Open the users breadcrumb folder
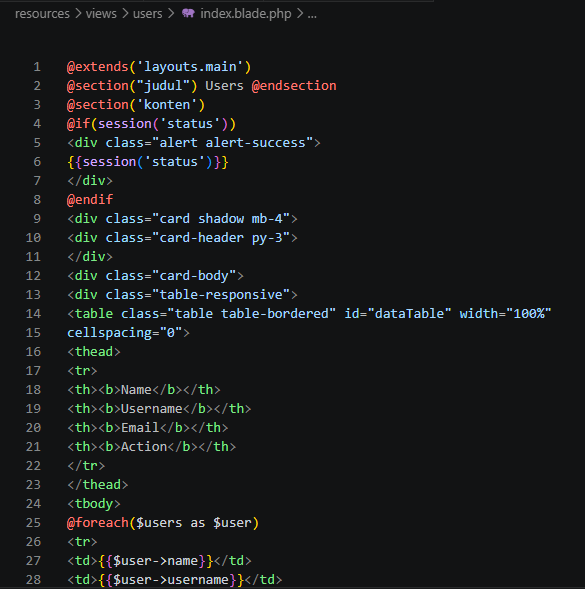The image size is (585, 589). (x=148, y=14)
